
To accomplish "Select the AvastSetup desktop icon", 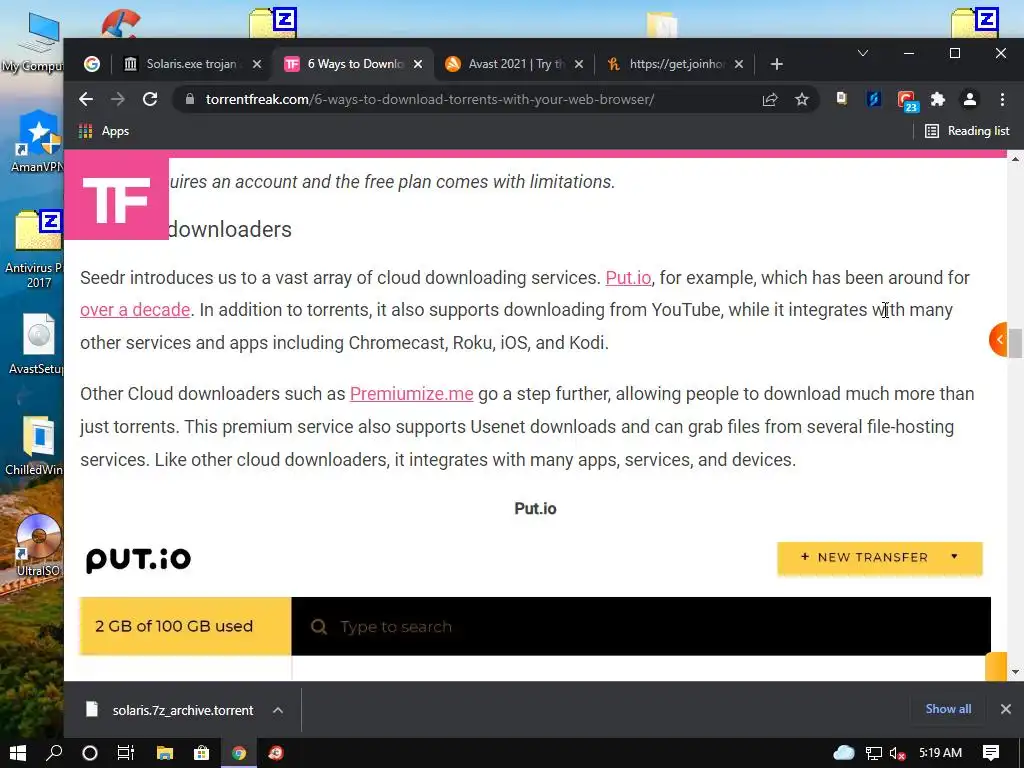I will click(37, 344).
